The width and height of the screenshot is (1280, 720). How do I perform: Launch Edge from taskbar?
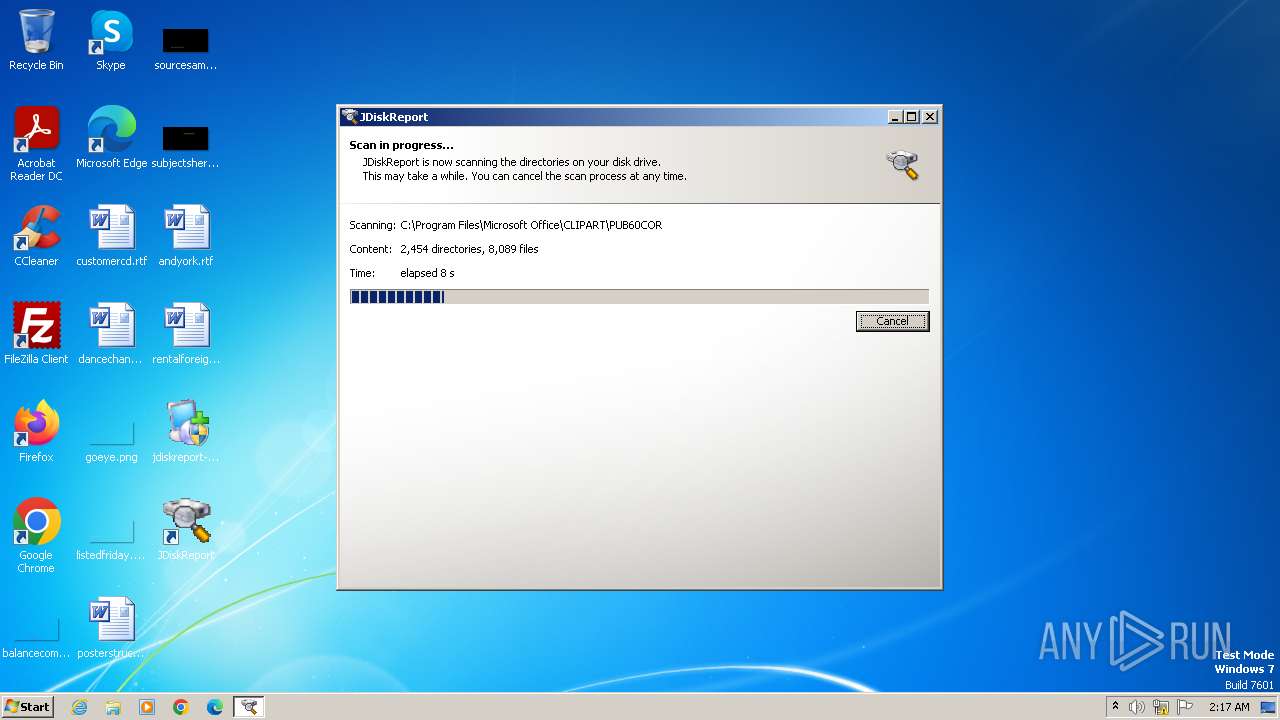click(215, 707)
